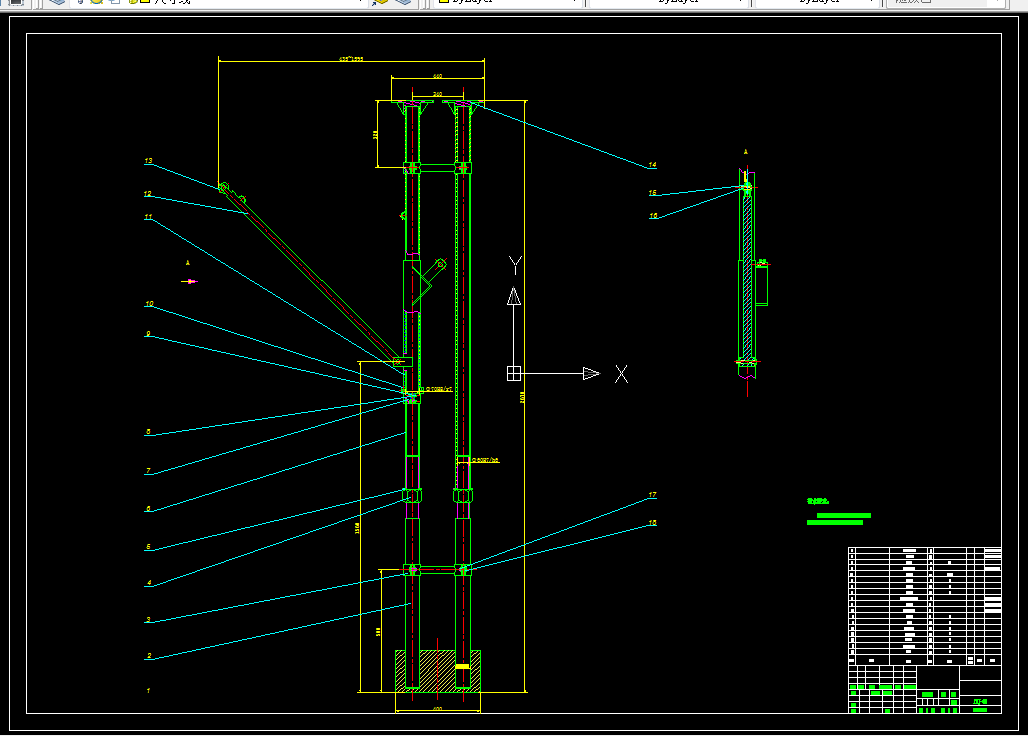
Task: Select part callout number 6
Action: [148, 509]
